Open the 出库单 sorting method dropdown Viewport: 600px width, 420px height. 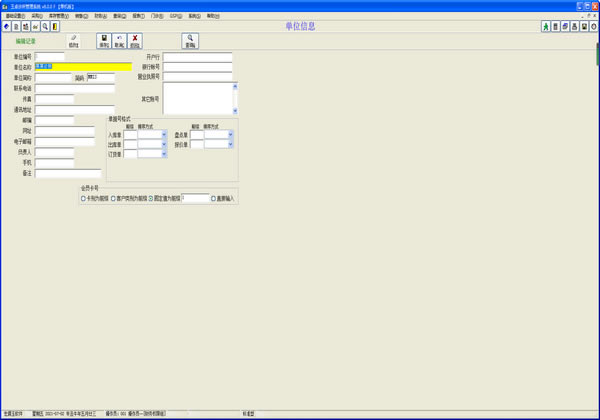point(162,144)
